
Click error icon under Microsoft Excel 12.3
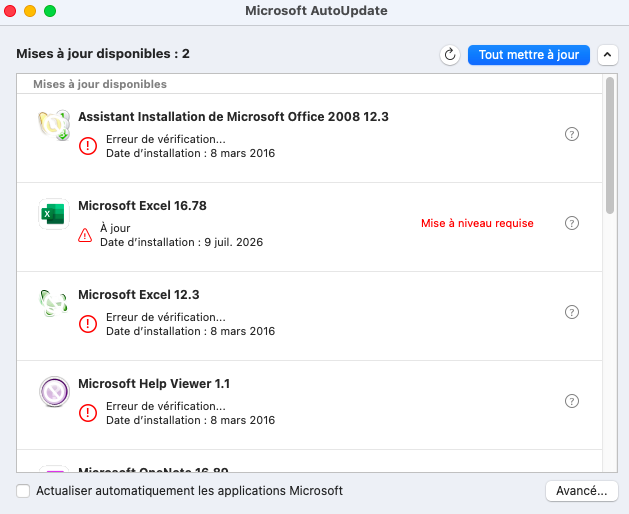88,324
